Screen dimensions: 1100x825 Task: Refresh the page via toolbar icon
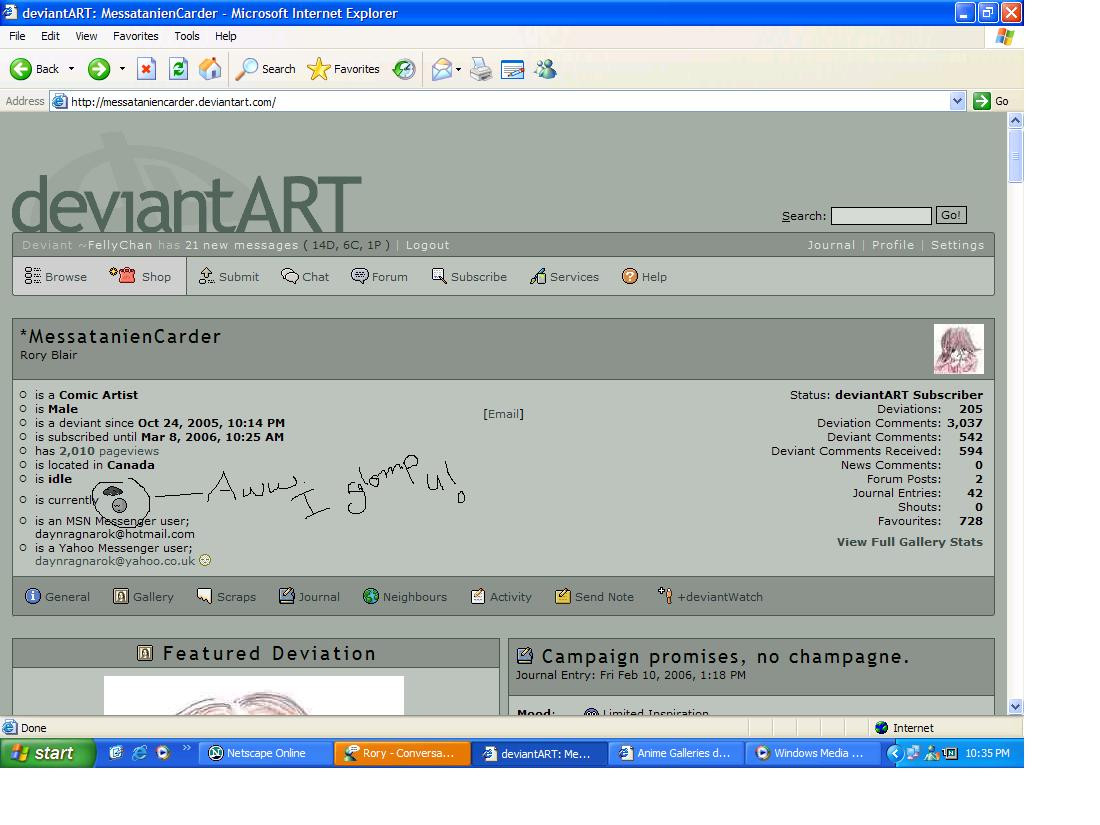coord(178,69)
